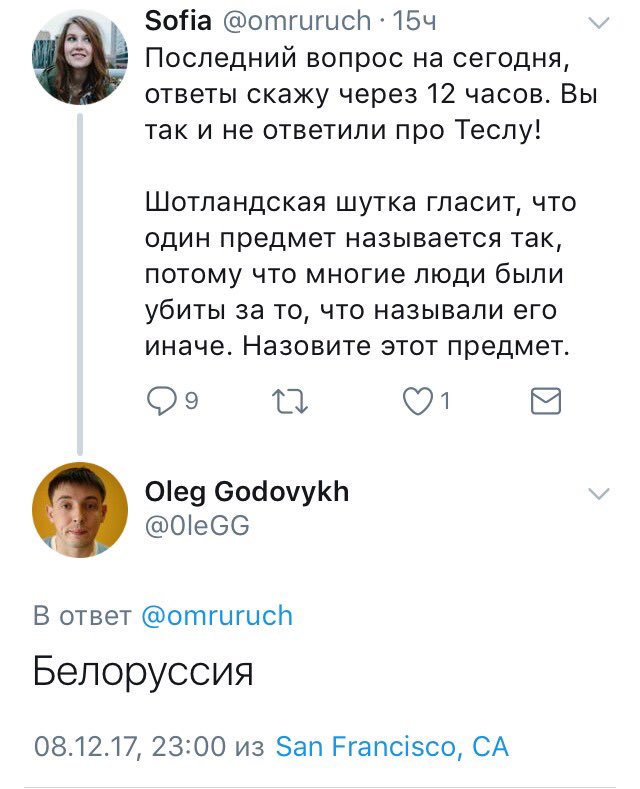Click the @omruruch mention after В ответ
Screen dimensions: 640x789
coord(217,615)
